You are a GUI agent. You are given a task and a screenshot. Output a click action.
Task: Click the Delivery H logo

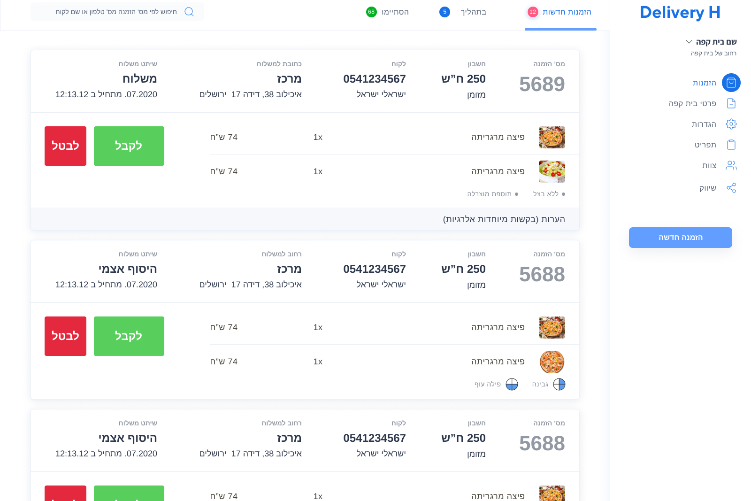(680, 13)
